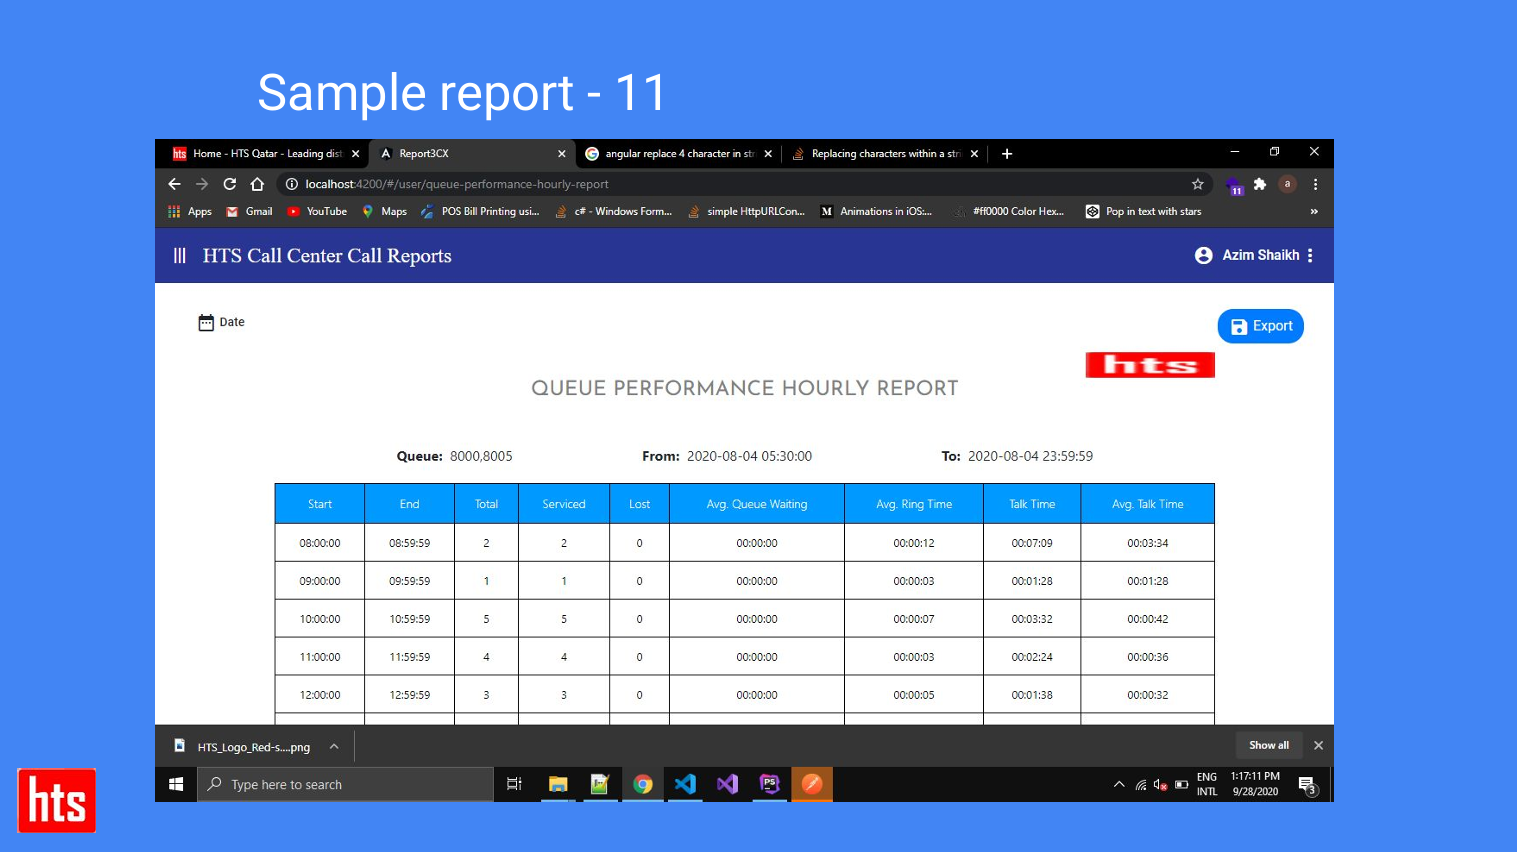Click Show all downloads button
1517x852 pixels.
coord(1268,746)
